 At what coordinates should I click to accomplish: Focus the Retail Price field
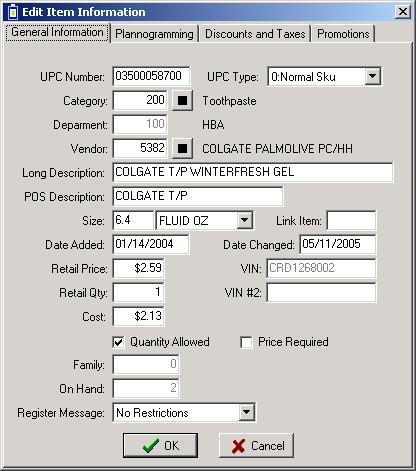tap(138, 268)
